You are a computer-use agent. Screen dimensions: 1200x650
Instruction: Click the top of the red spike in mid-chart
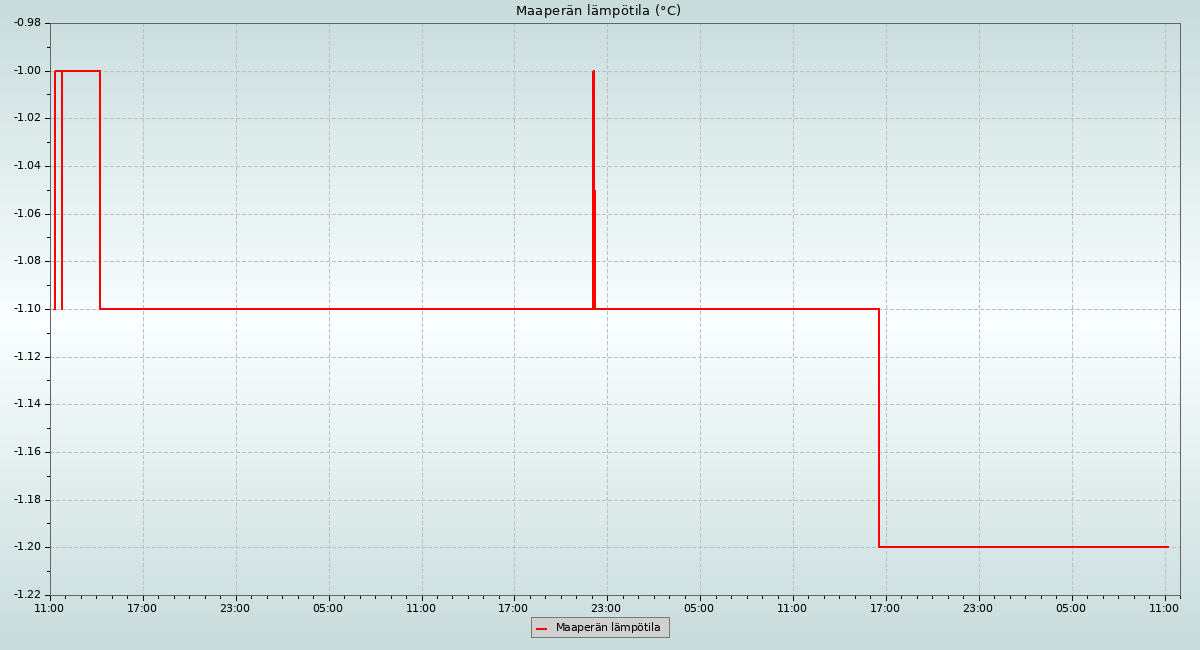coord(593,72)
